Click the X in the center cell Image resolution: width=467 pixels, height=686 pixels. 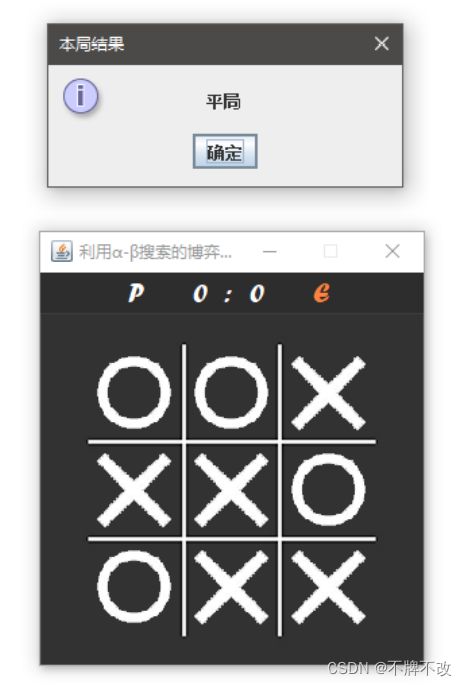pyautogui.click(x=231, y=490)
